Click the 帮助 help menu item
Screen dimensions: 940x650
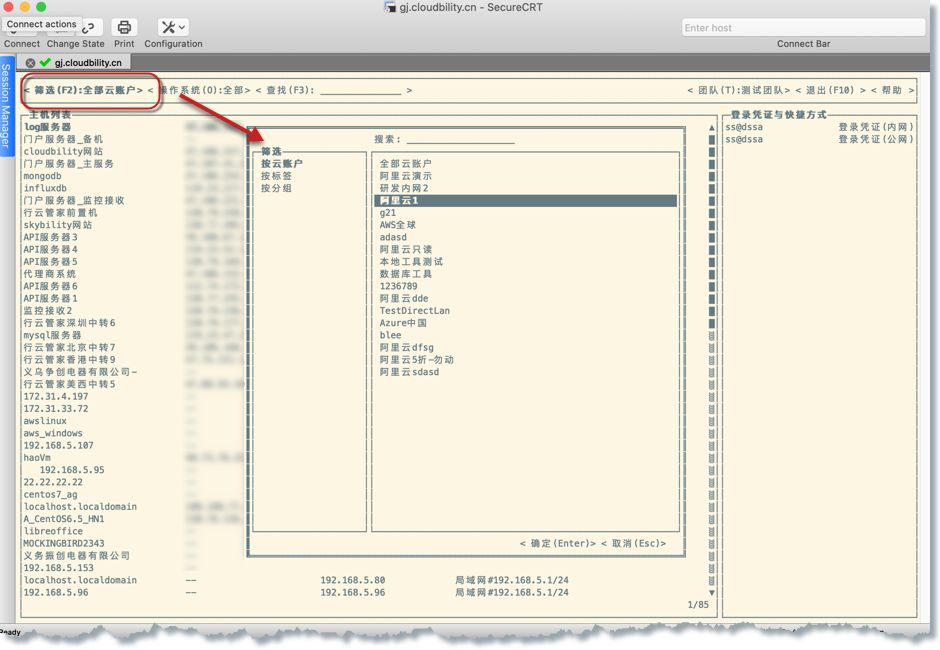[x=892, y=90]
